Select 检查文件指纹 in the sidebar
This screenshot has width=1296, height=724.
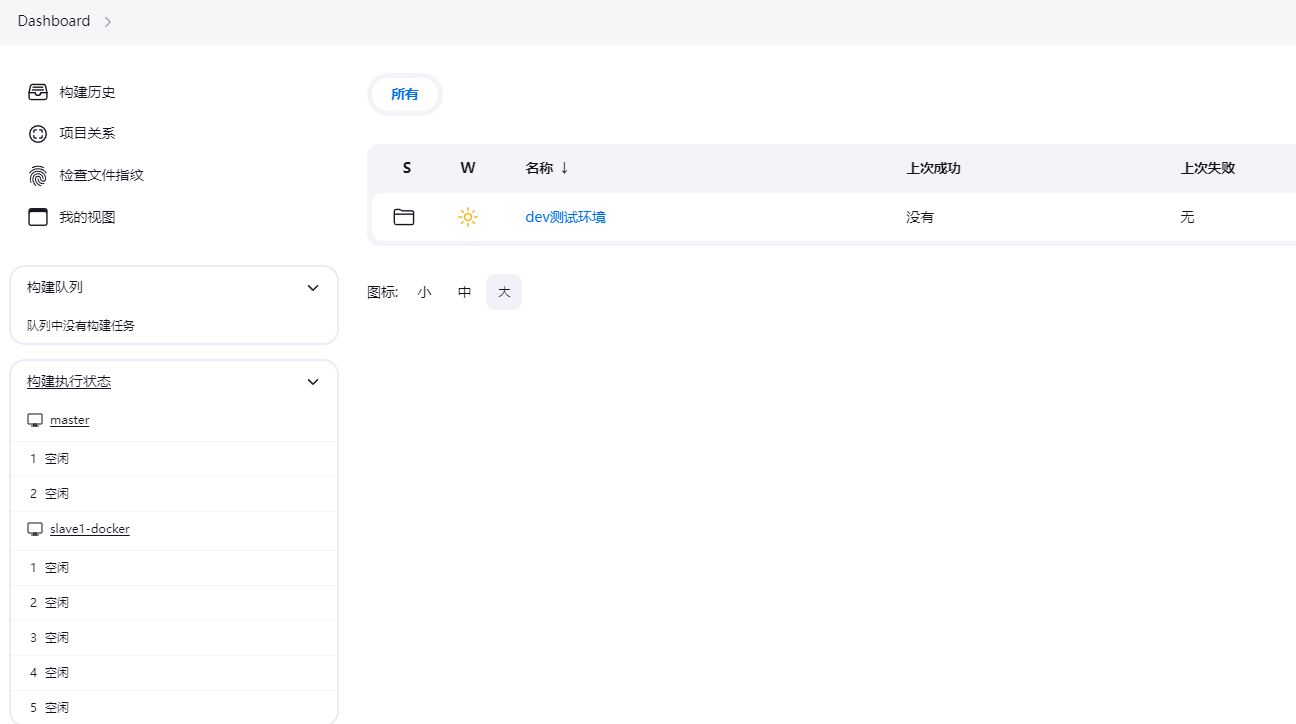coord(37,175)
